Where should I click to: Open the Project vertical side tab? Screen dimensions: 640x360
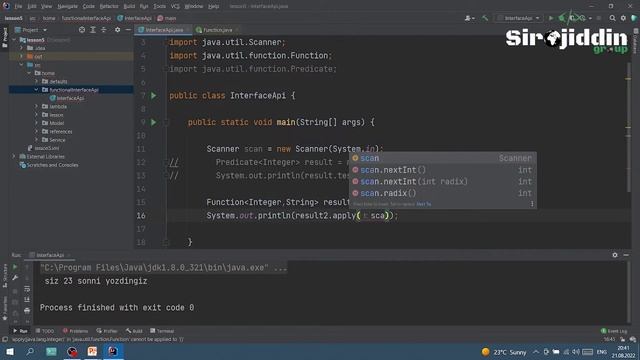5,38
